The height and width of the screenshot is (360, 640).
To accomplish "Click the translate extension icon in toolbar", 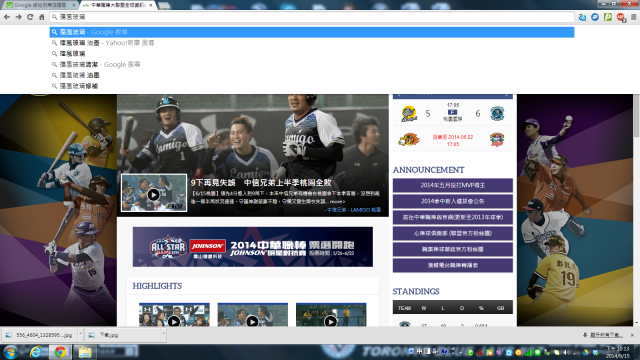I will click(x=582, y=17).
